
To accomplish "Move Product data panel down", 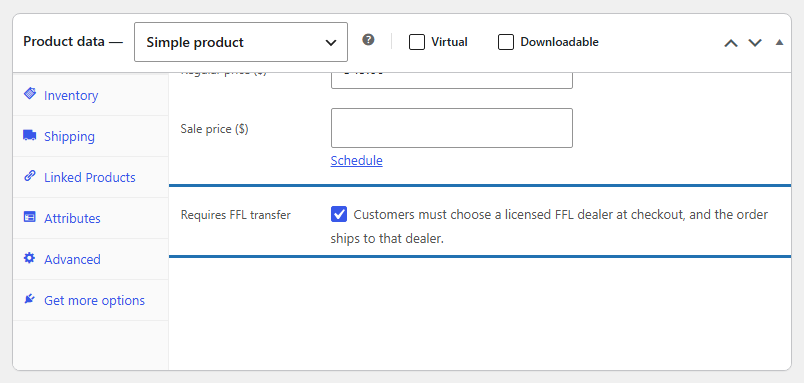I will (x=755, y=43).
